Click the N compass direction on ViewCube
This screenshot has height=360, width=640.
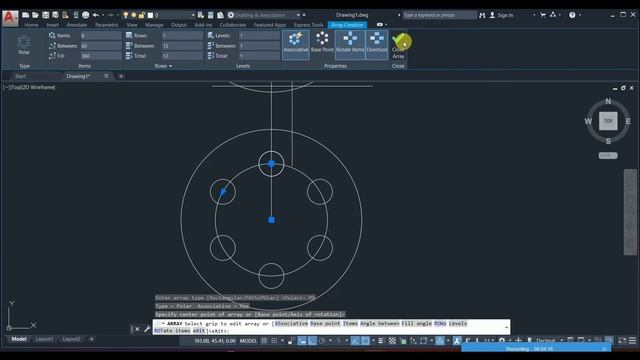coord(608,101)
